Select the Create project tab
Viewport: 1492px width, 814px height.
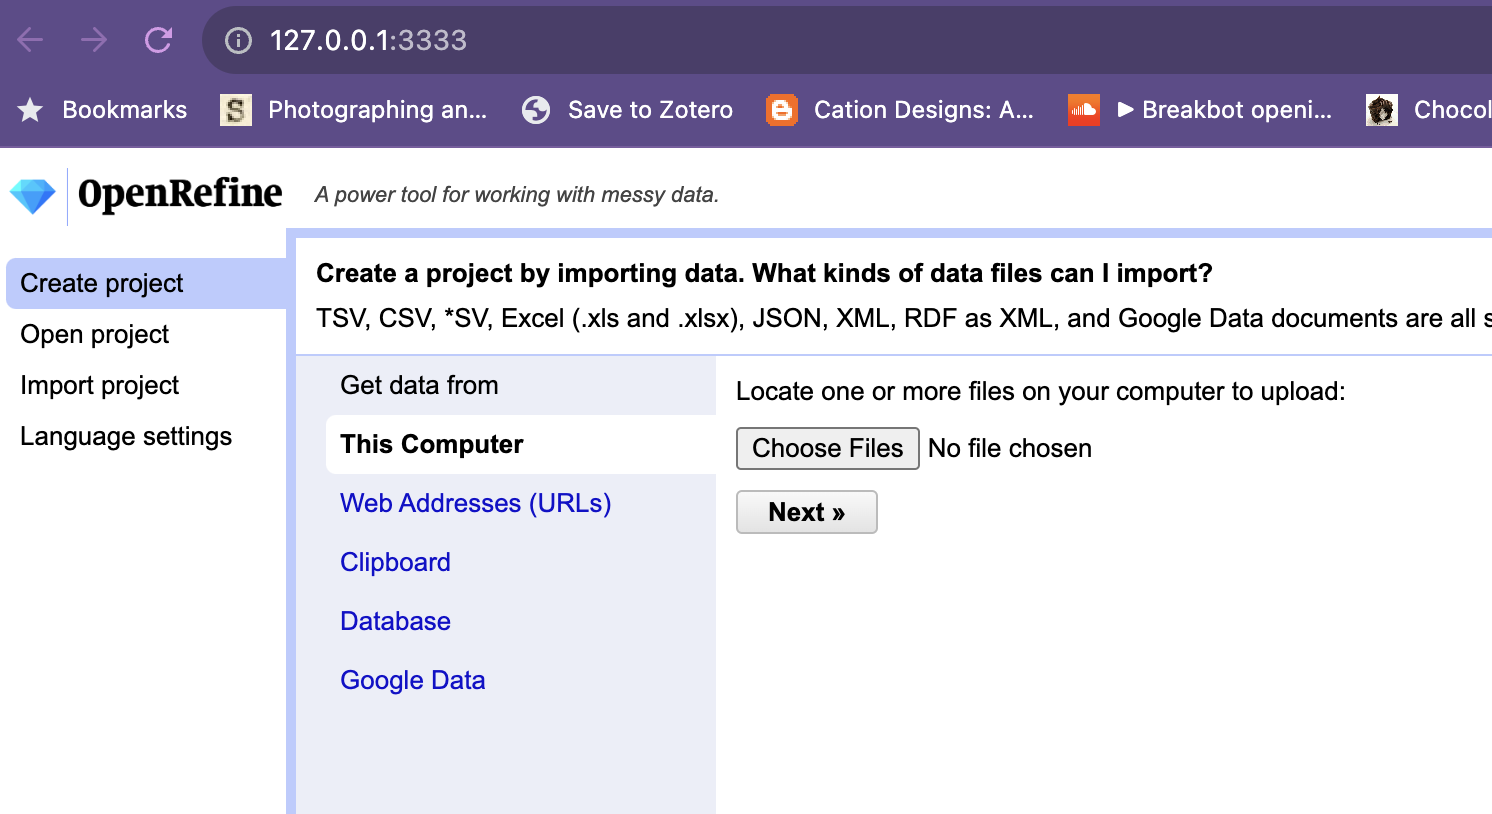[x=102, y=284]
